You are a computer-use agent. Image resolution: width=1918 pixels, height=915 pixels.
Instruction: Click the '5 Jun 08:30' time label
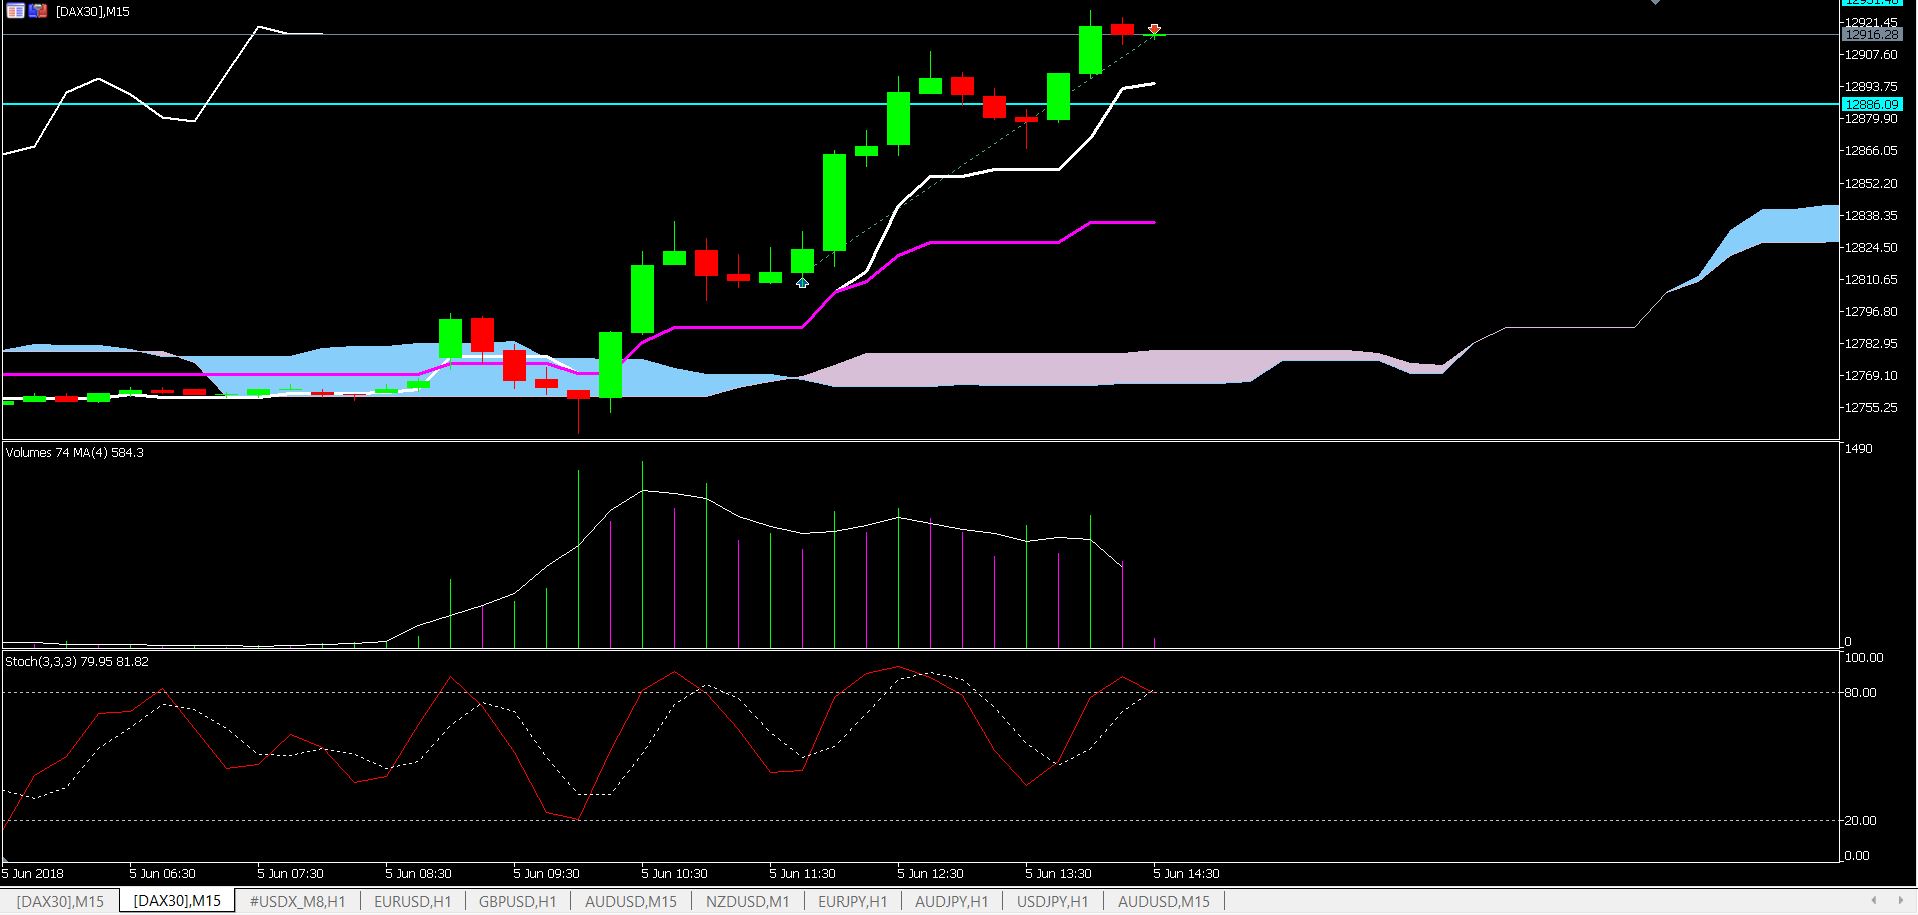pos(418,874)
